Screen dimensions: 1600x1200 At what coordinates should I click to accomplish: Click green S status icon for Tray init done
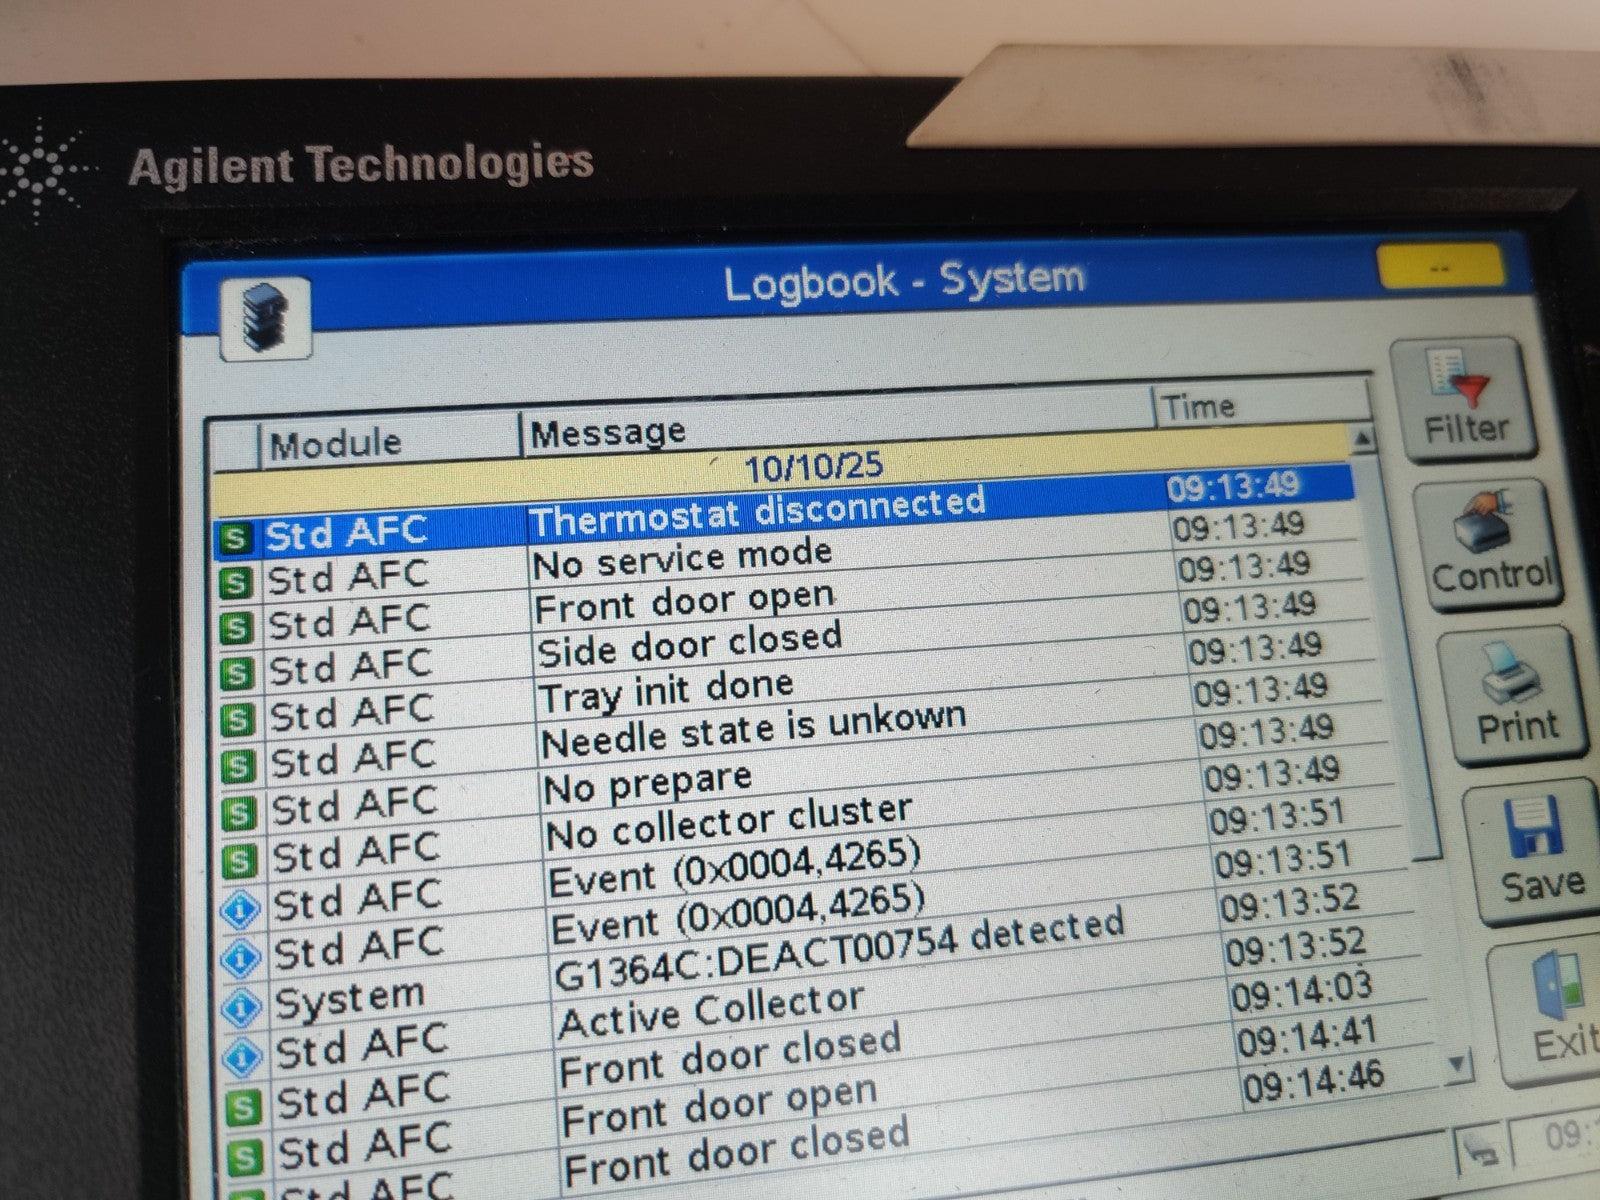click(x=236, y=718)
